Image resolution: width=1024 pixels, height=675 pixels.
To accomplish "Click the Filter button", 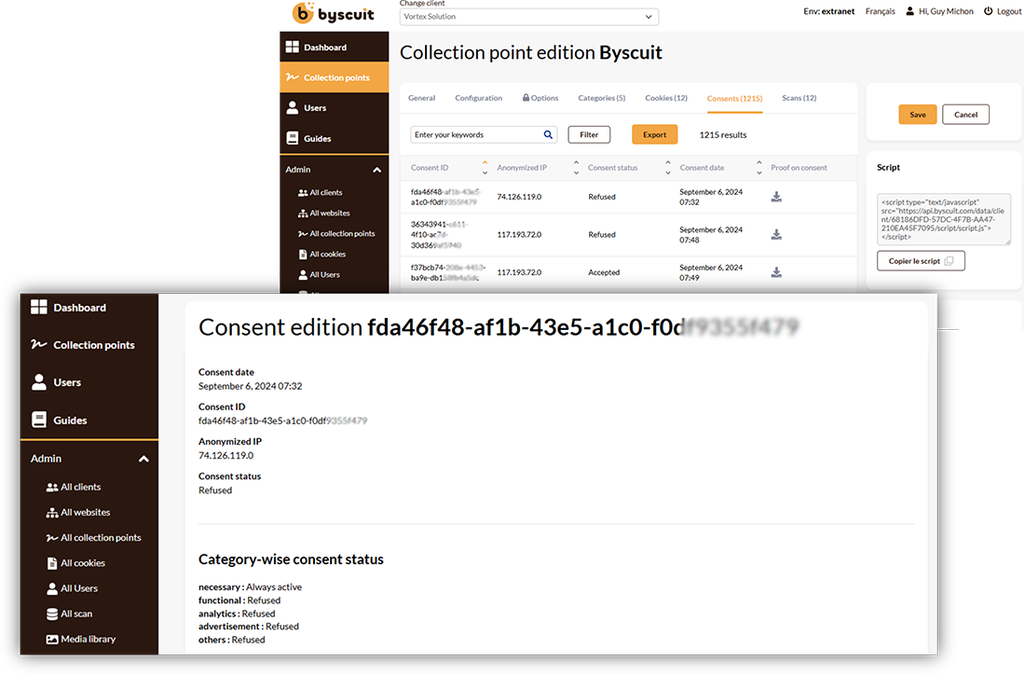I will (589, 134).
